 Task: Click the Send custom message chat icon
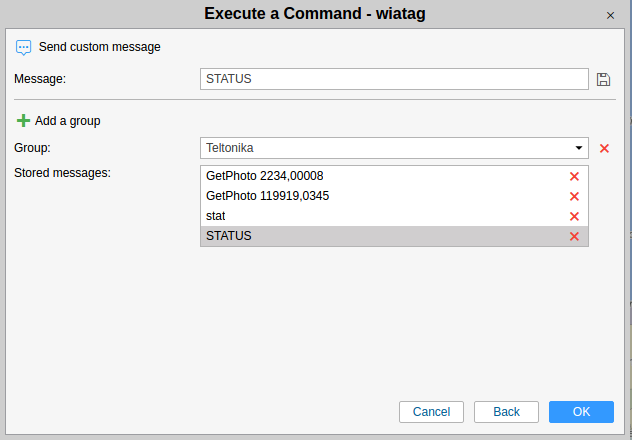coord(24,47)
